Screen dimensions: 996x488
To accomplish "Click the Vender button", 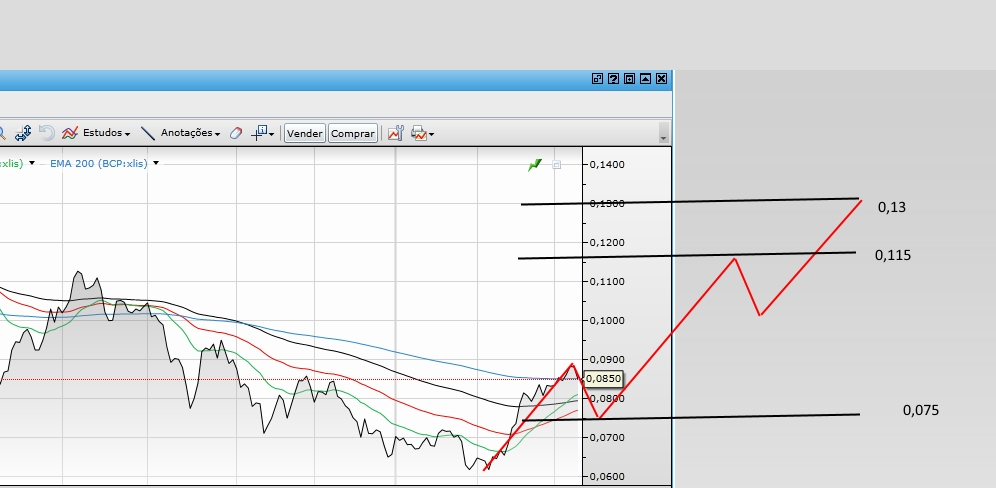I will [x=304, y=133].
